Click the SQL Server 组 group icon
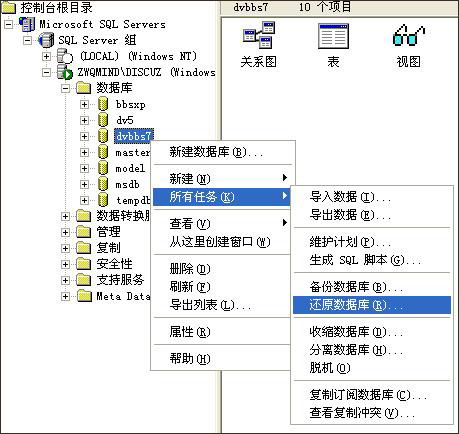The height and width of the screenshot is (434, 459). 46,40
